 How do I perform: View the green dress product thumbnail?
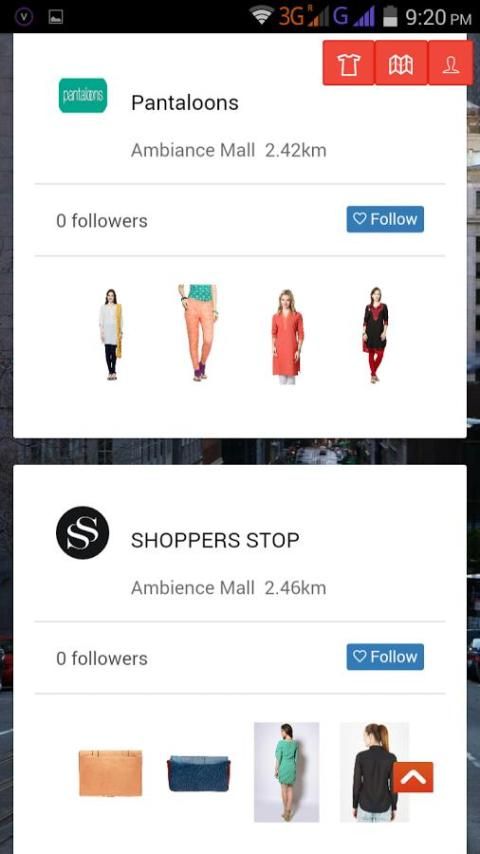pos(287,772)
